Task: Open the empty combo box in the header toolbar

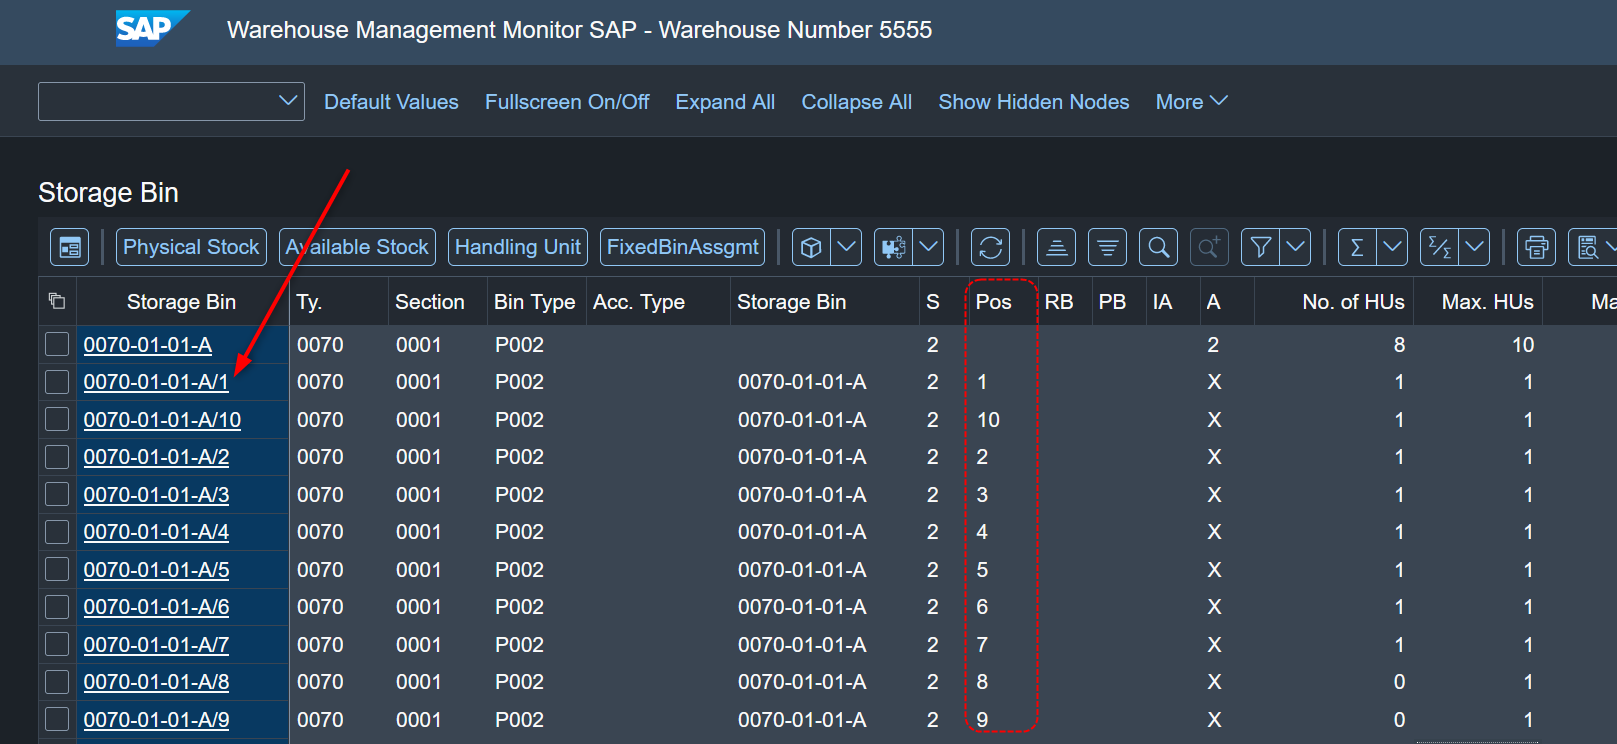Action: click(x=171, y=101)
